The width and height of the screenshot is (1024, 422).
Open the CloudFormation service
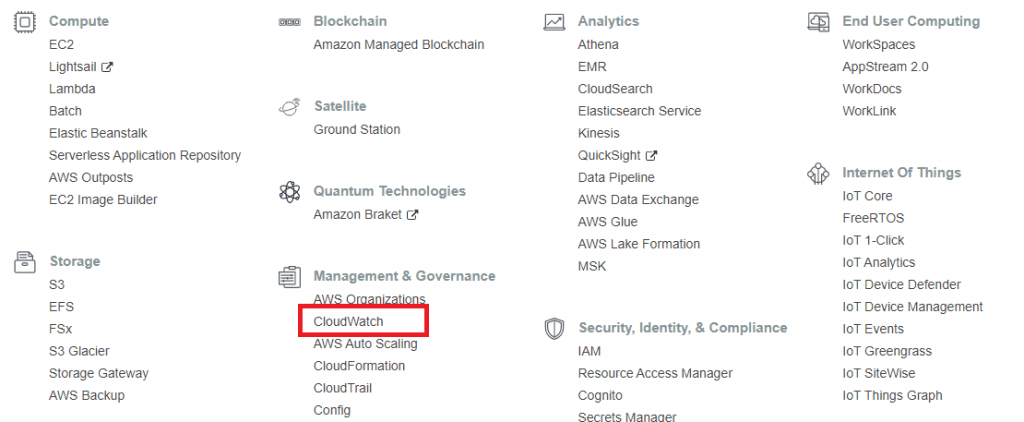click(359, 366)
